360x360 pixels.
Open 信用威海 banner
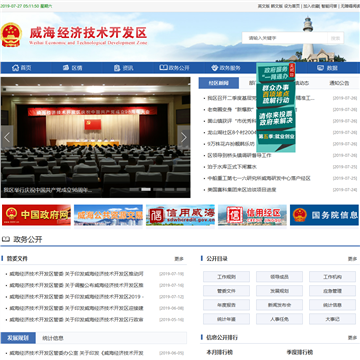pyautogui.click(x=180, y=215)
